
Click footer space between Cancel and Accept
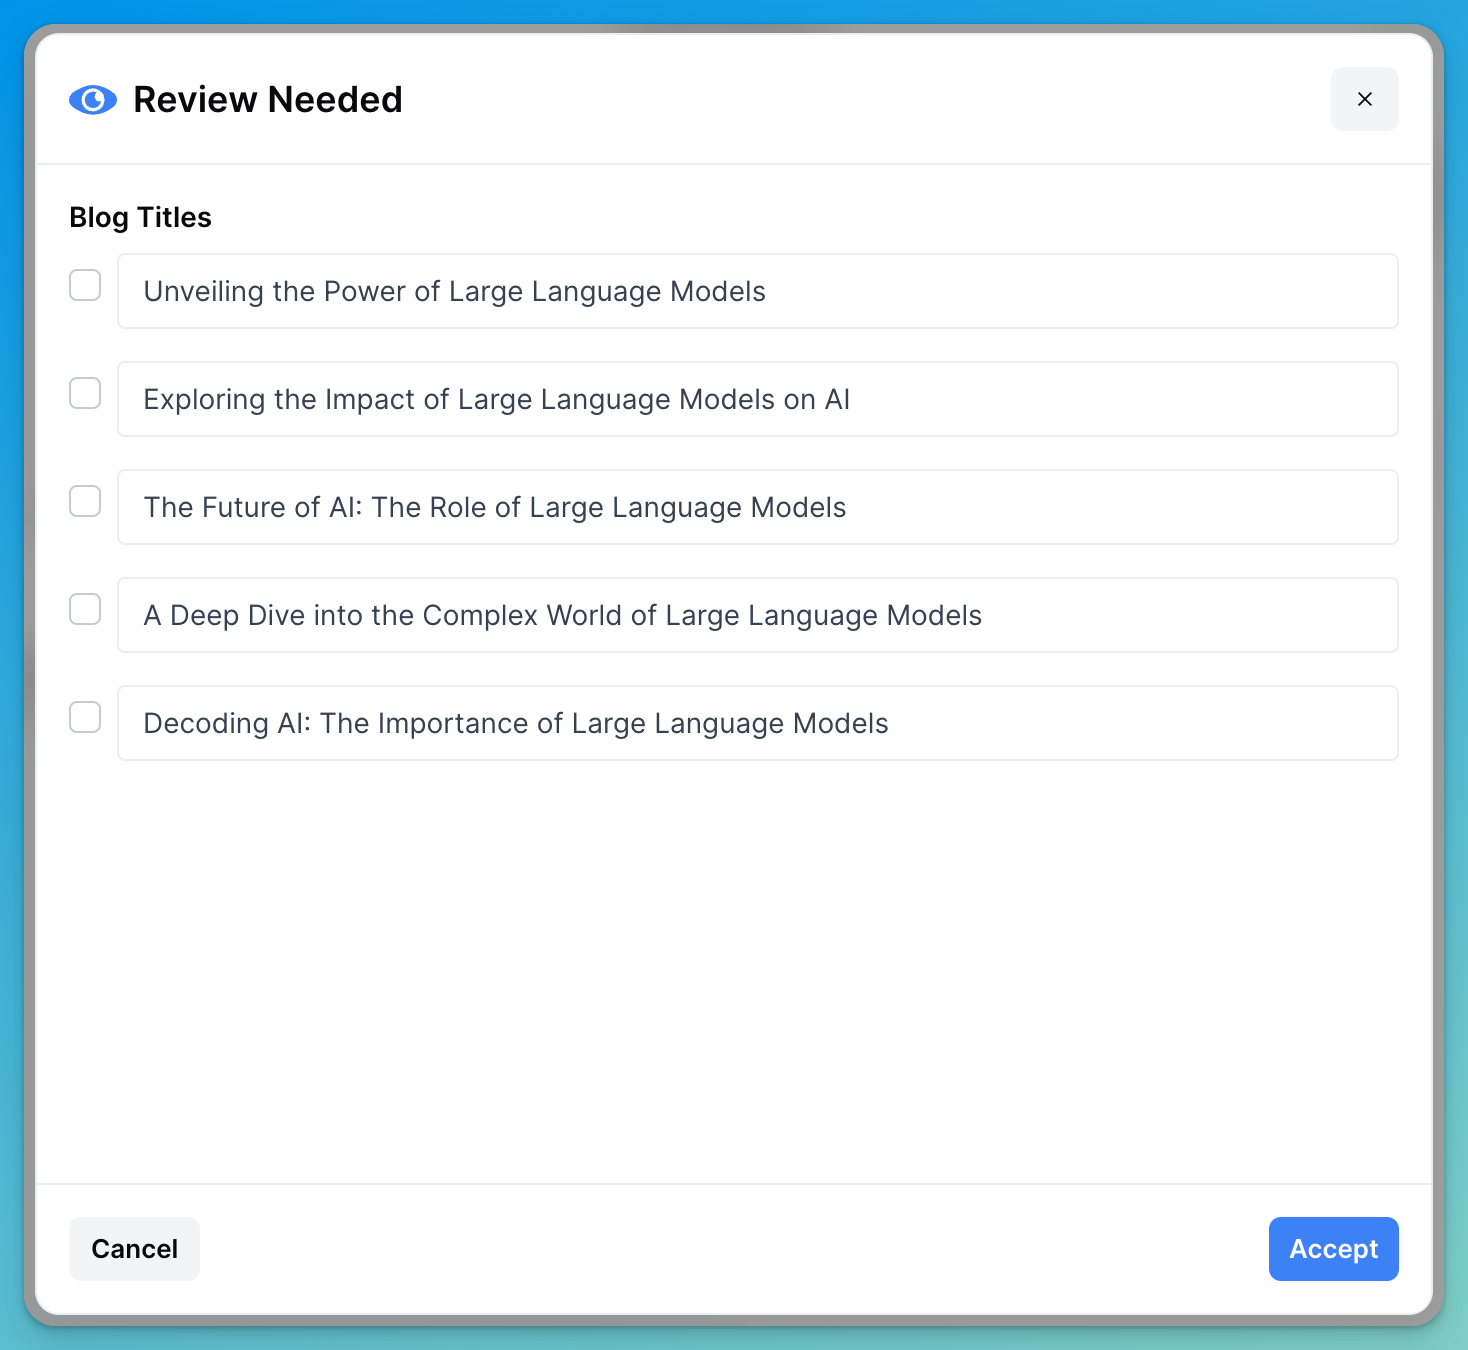[x=734, y=1249]
